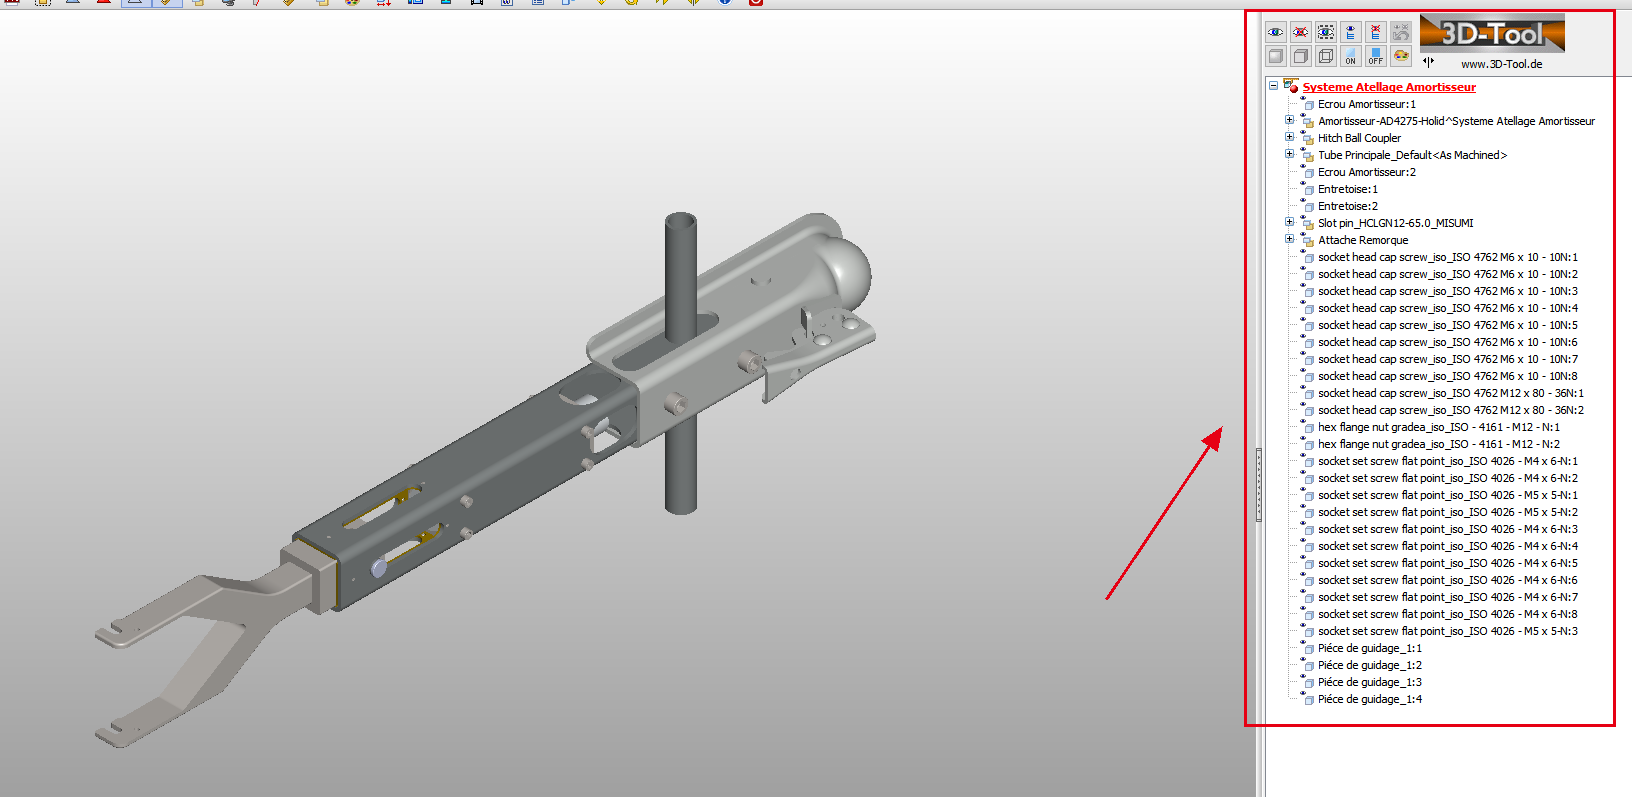This screenshot has width=1632, height=797.
Task: Open the color palette icon
Action: [1400, 56]
